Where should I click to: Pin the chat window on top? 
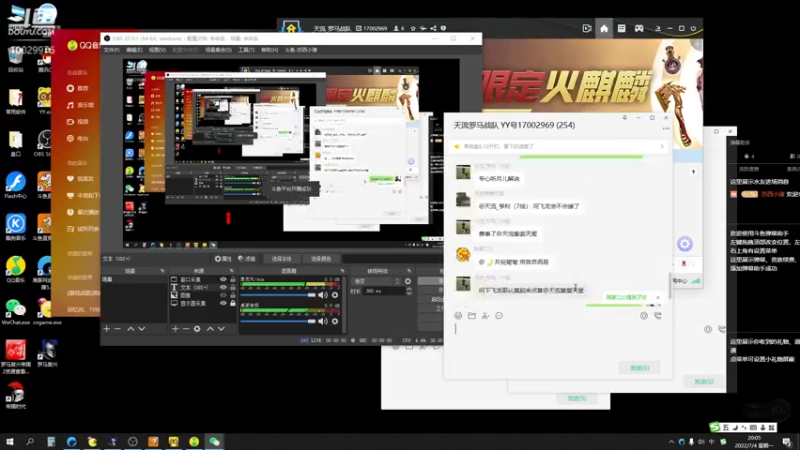[x=624, y=118]
